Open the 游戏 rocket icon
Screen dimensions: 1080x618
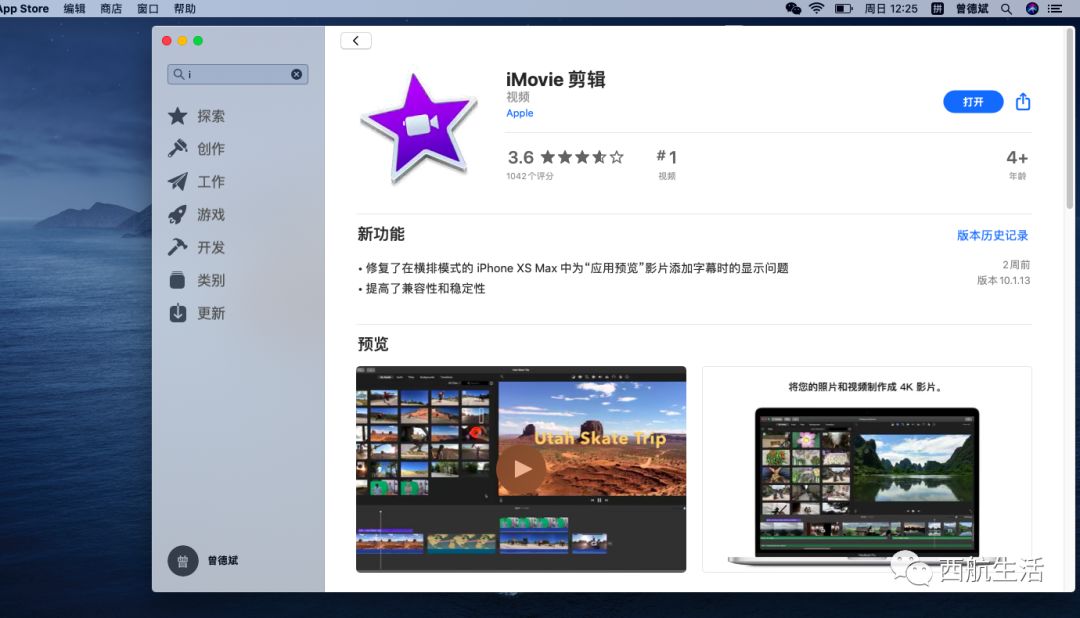pyautogui.click(x=178, y=214)
